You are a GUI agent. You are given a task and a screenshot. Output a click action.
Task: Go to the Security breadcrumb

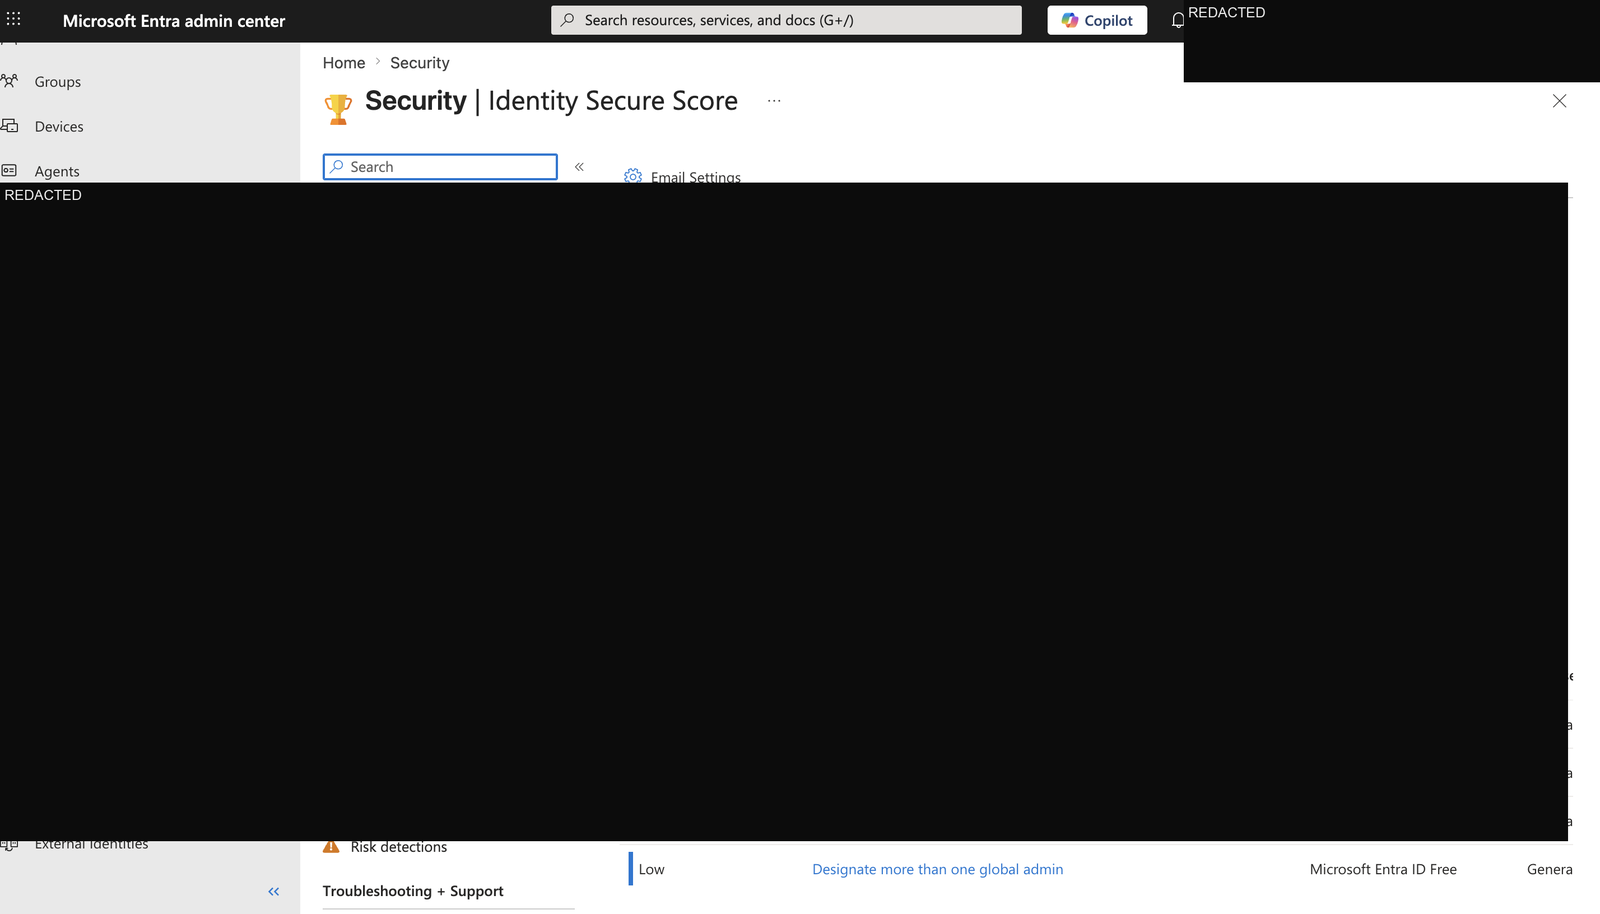(420, 63)
